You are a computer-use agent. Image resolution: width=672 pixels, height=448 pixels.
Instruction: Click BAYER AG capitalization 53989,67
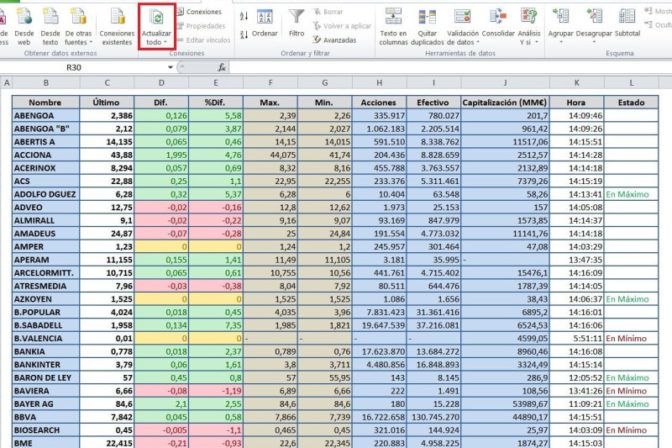[505, 404]
